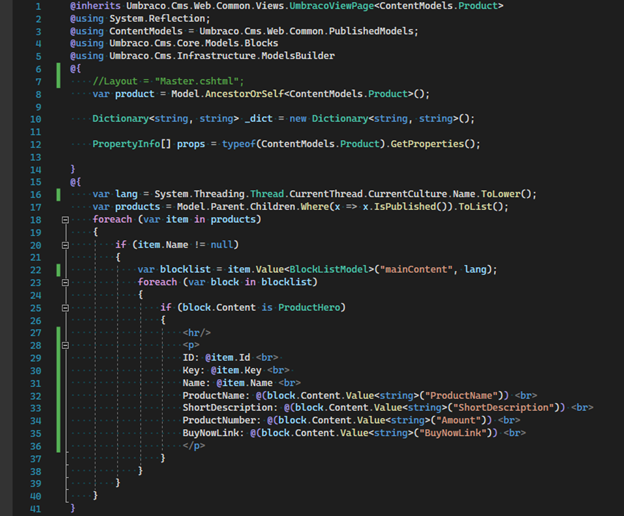
Task: Click line number 41 in the gutter
Action: [x=36, y=509]
